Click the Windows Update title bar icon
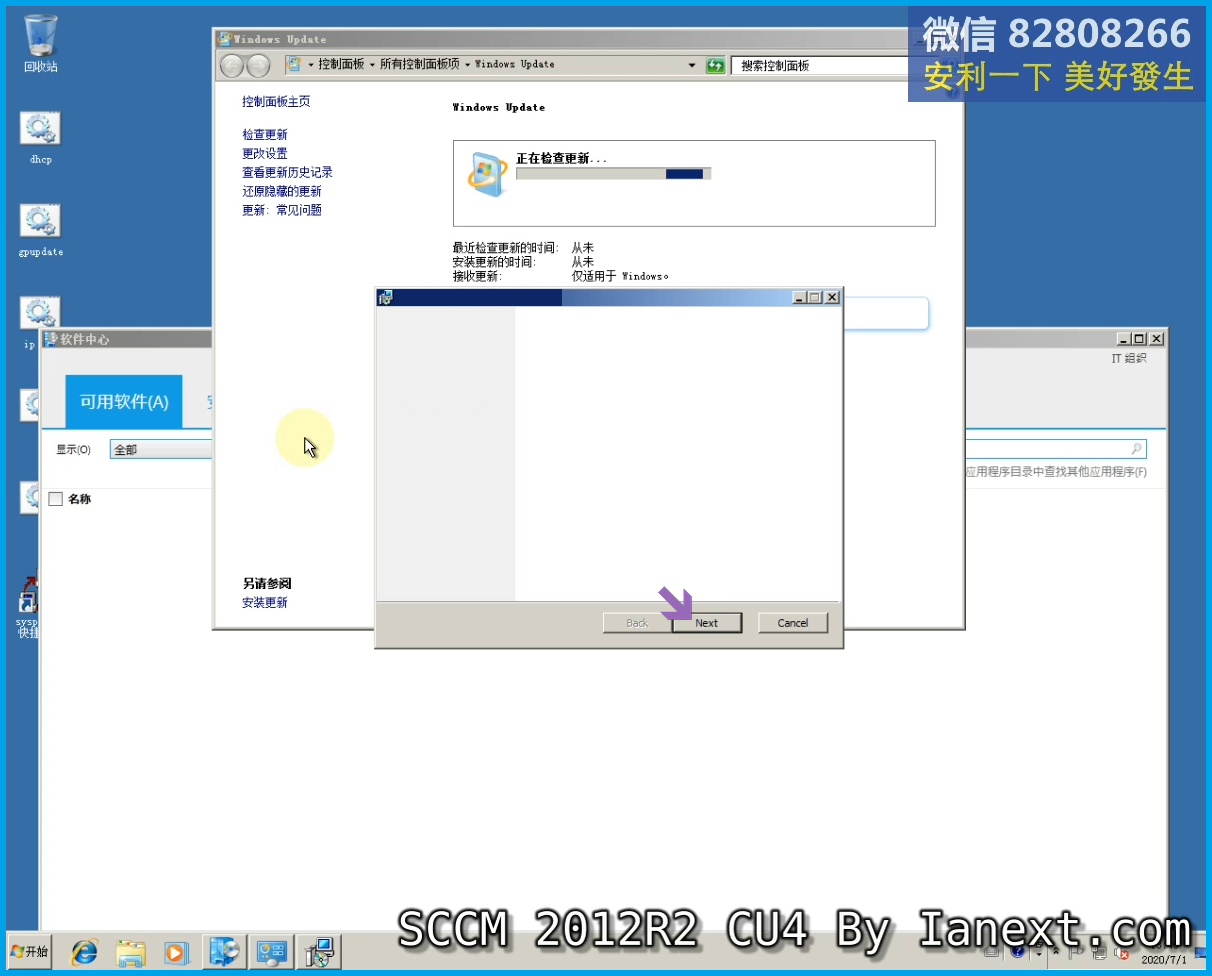This screenshot has width=1212, height=976. [x=225, y=39]
